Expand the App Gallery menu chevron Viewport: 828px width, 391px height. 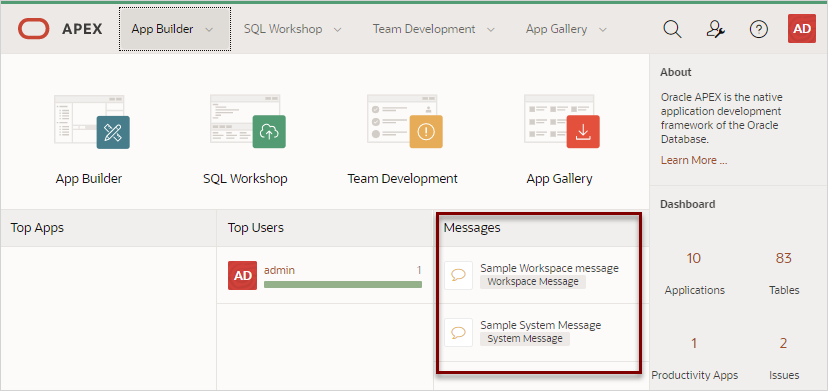[x=603, y=30]
